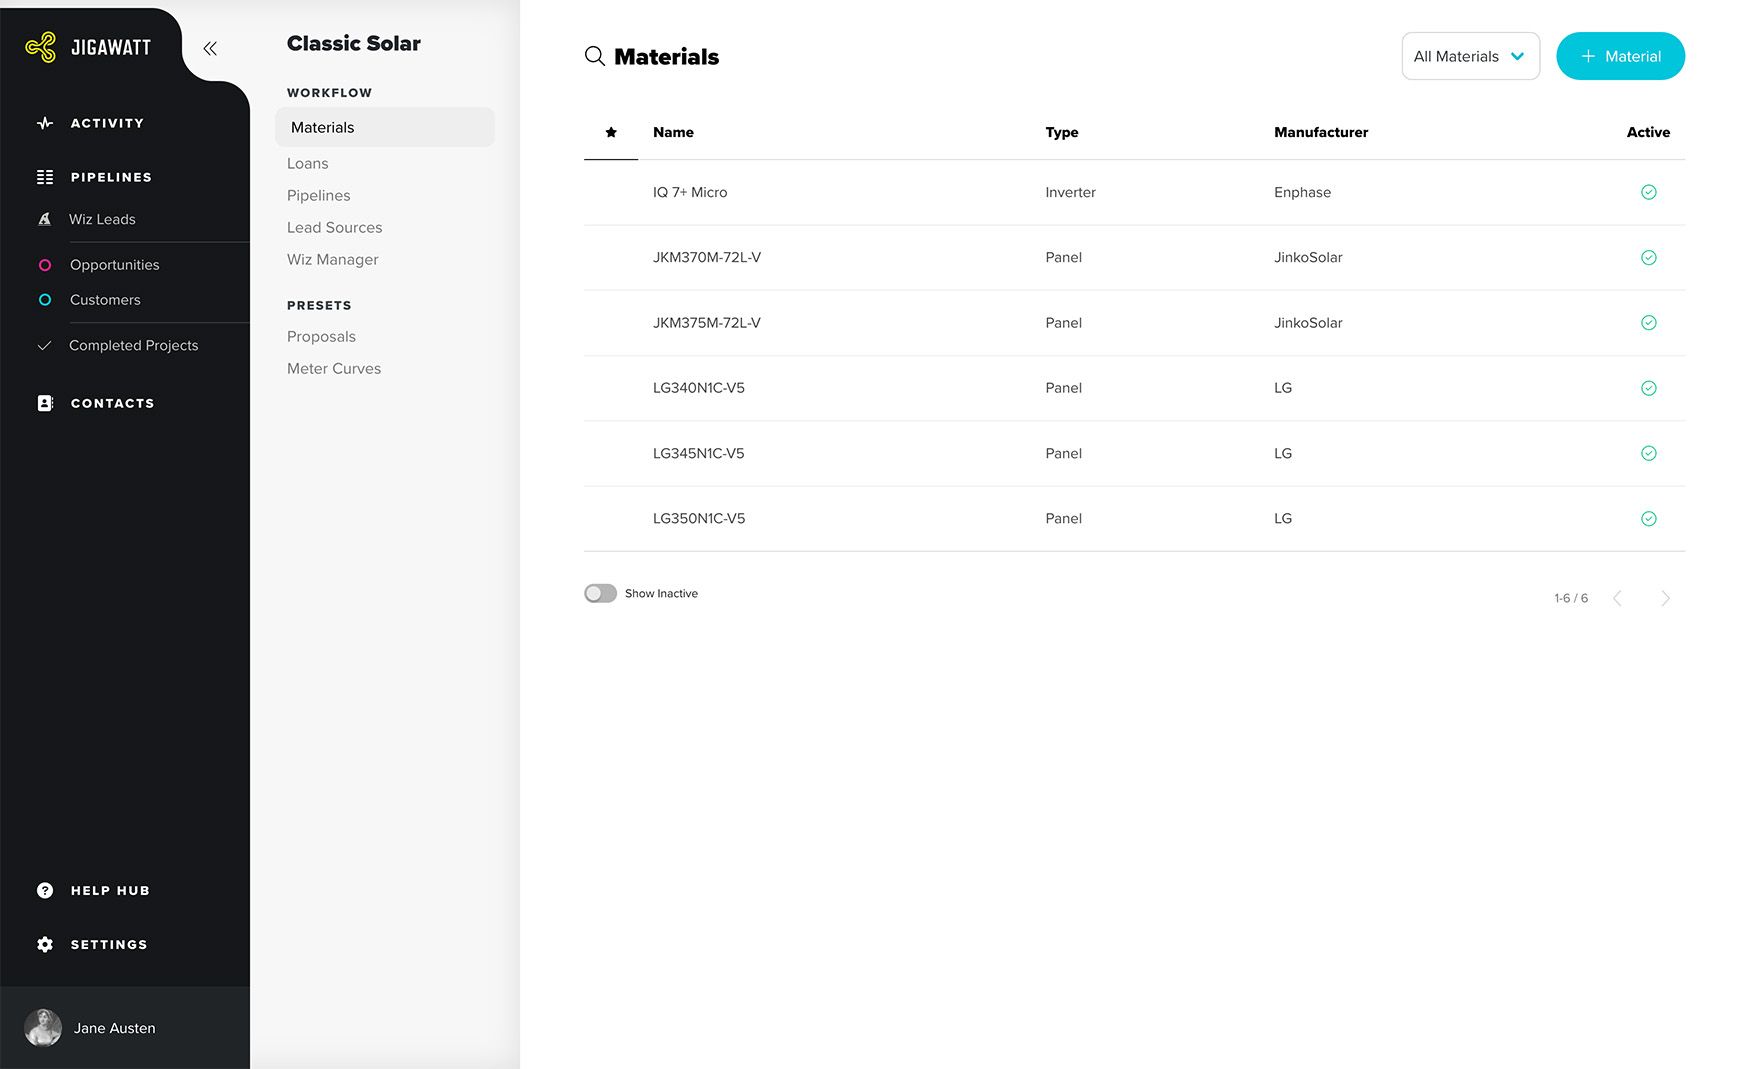The height and width of the screenshot is (1069, 1749).
Task: Select Wiz Manager in Workflow settings
Action: point(332,260)
